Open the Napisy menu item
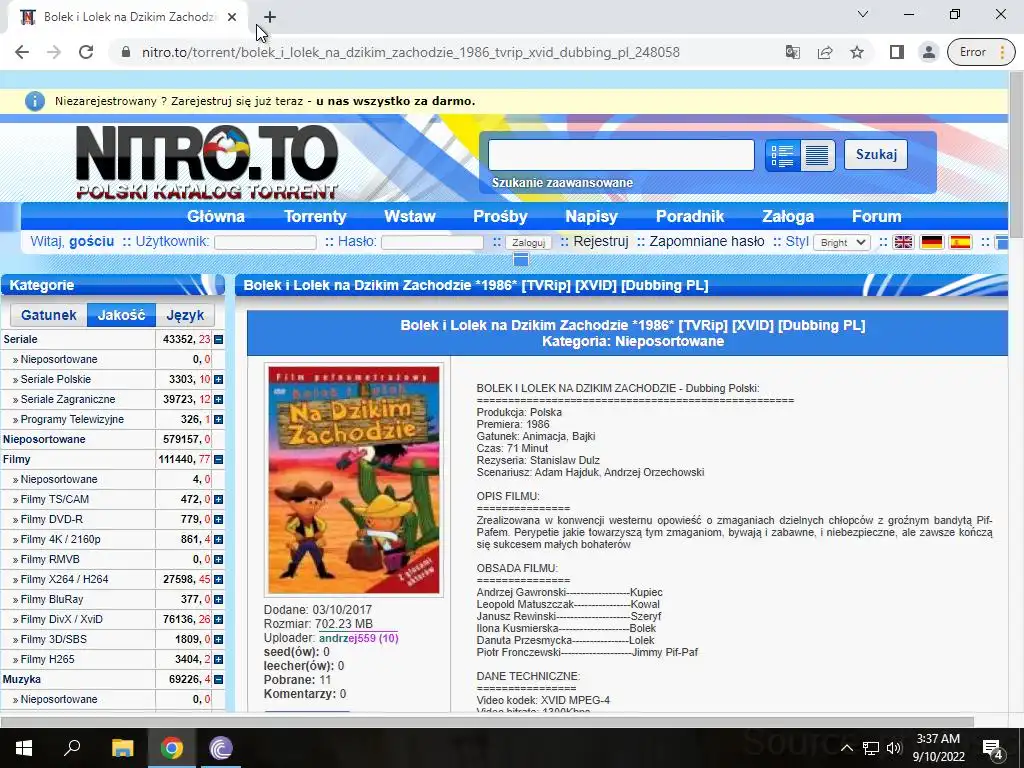The height and width of the screenshot is (768, 1024). tap(592, 216)
